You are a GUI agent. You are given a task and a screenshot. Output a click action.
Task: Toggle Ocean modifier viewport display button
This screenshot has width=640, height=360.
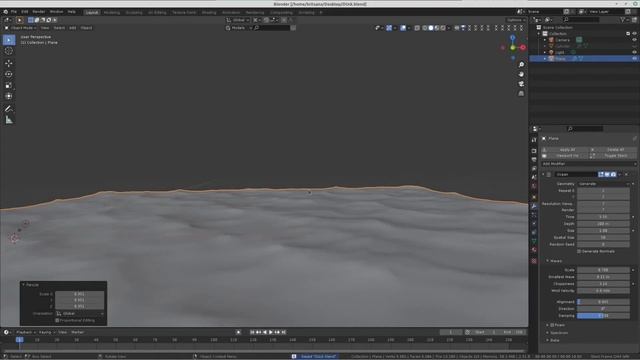pos(607,174)
